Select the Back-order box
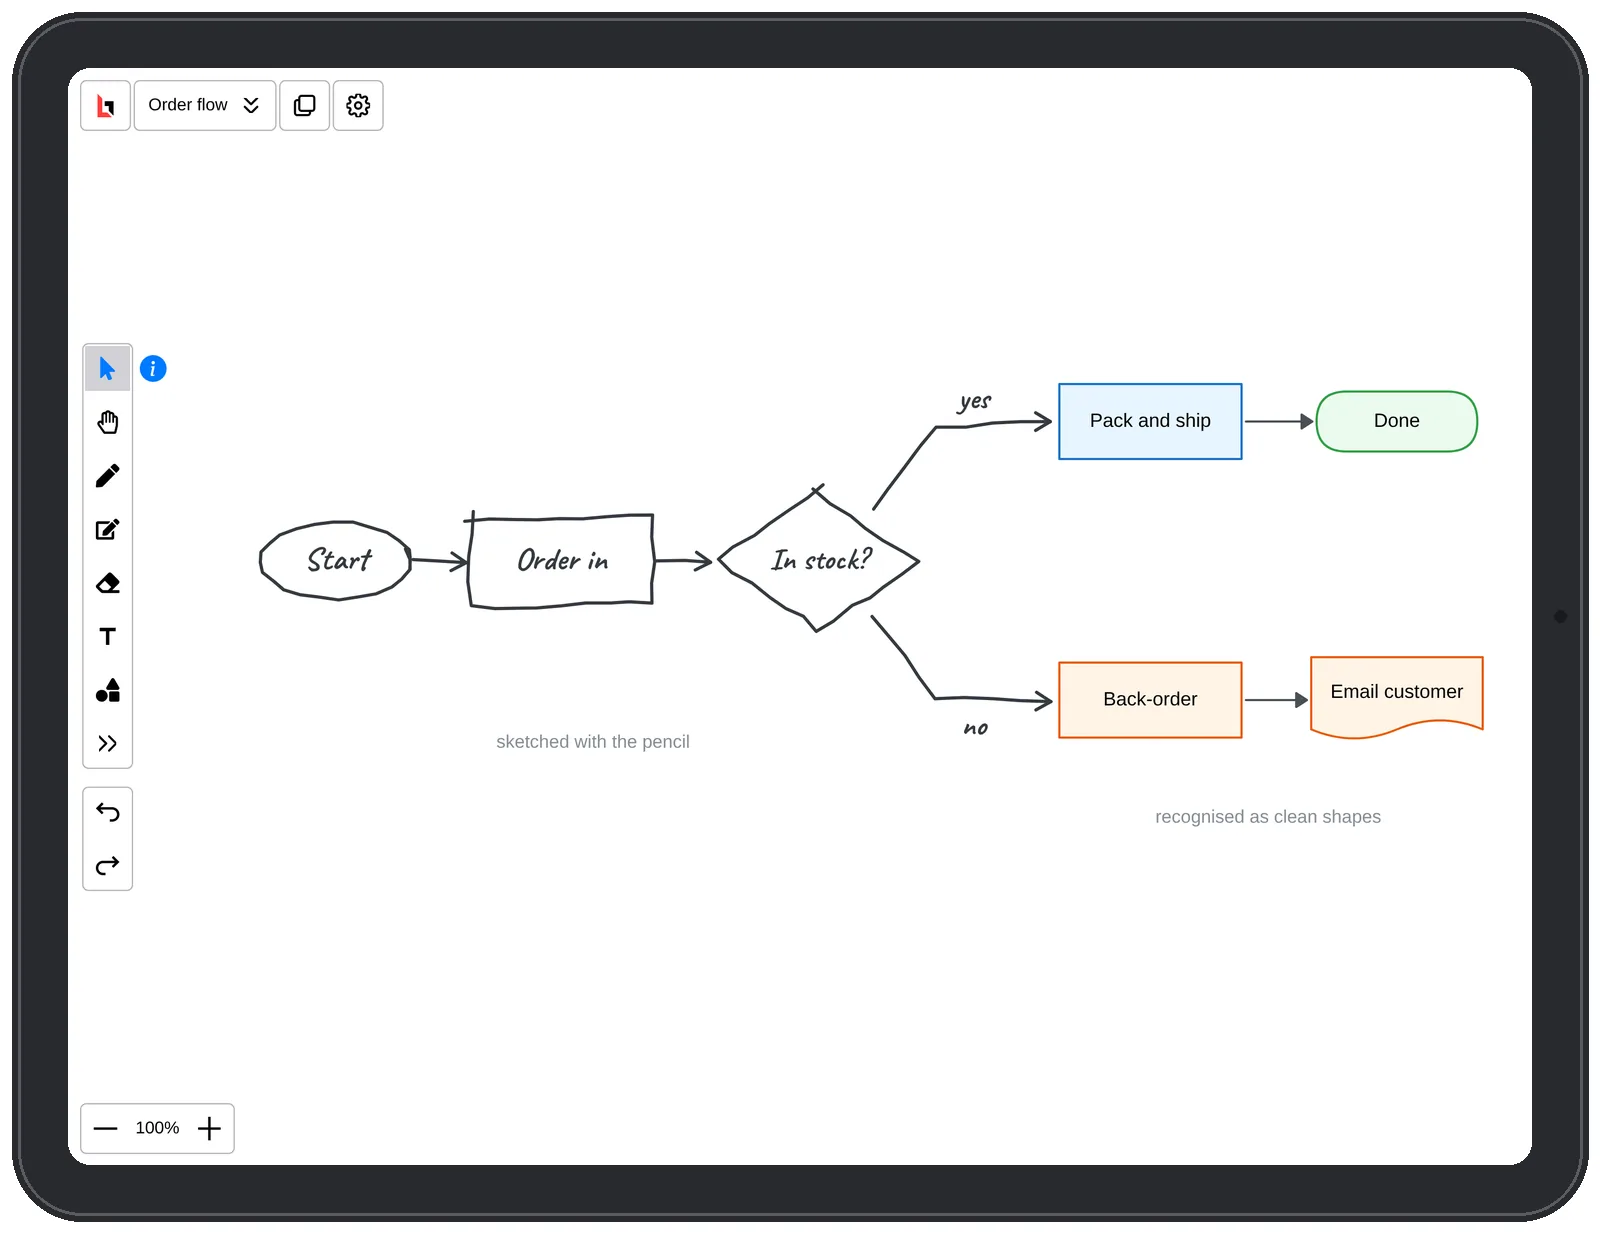The width and height of the screenshot is (1600, 1233). (1150, 700)
